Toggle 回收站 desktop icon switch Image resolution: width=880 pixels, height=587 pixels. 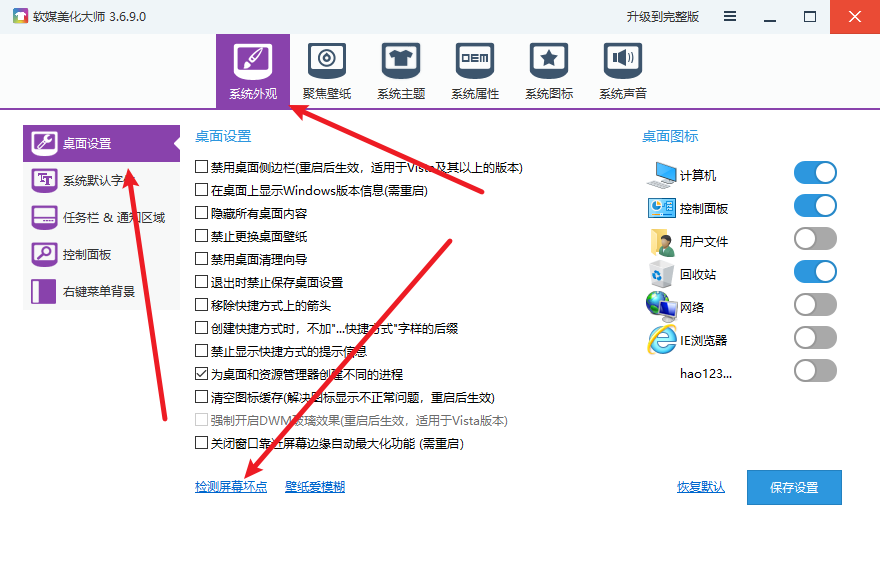click(815, 272)
